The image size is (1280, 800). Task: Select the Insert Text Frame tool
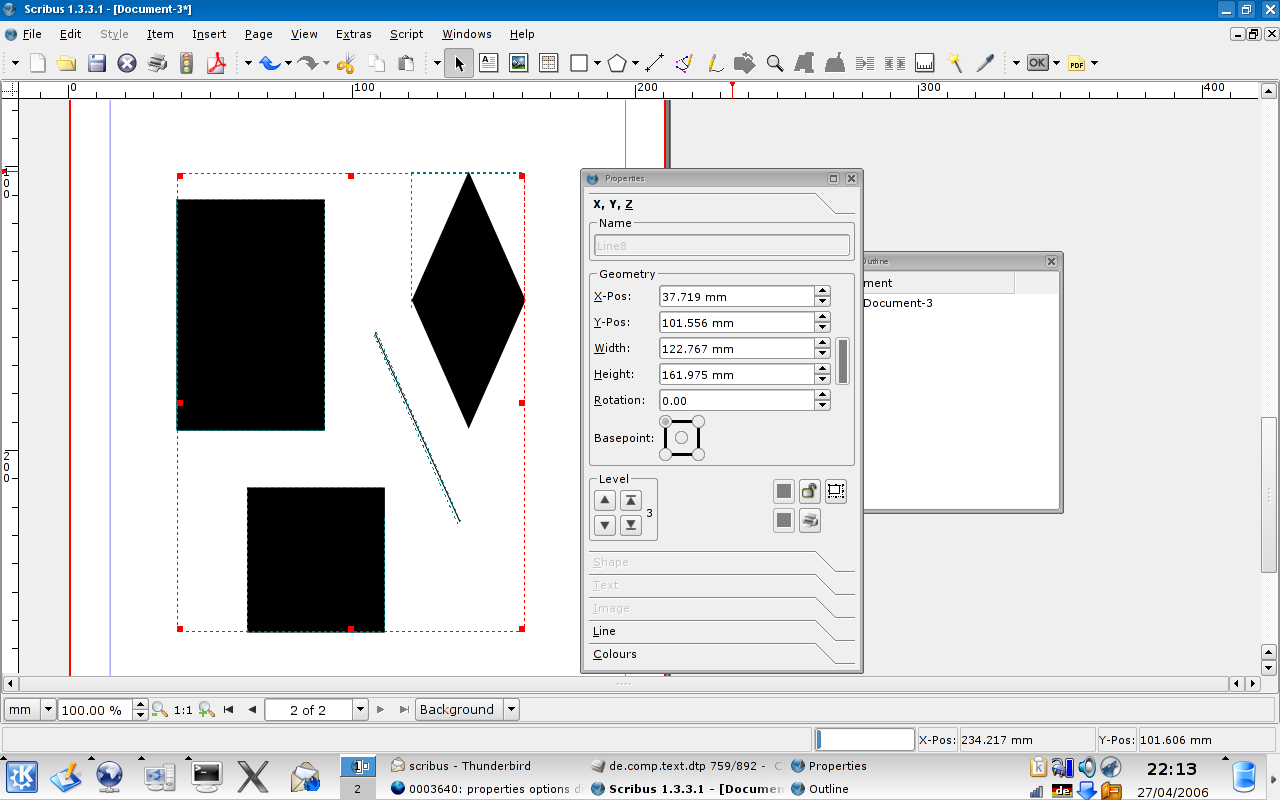[488, 63]
